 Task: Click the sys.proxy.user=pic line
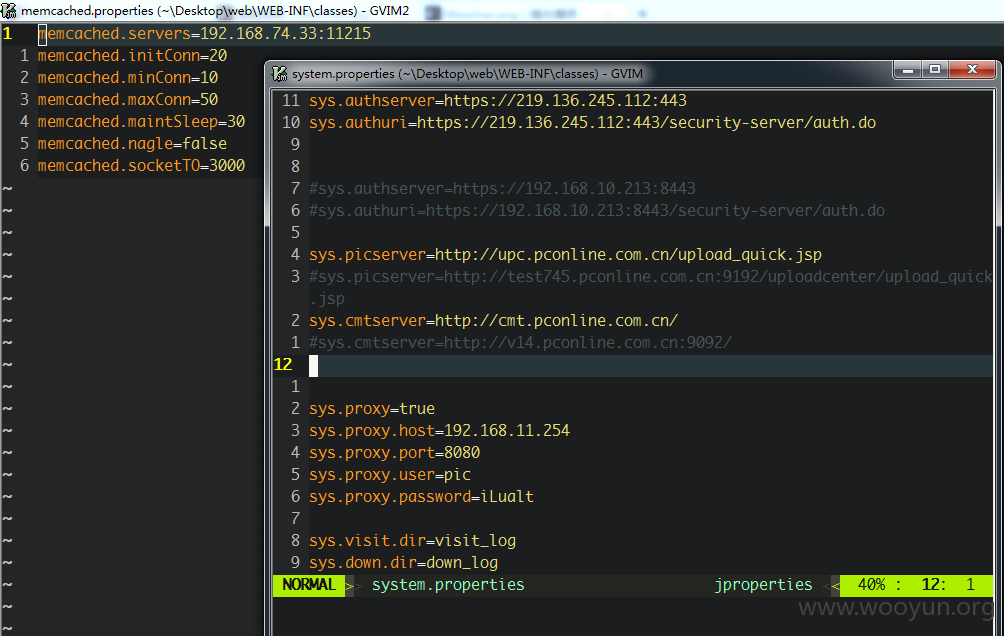tap(390, 475)
